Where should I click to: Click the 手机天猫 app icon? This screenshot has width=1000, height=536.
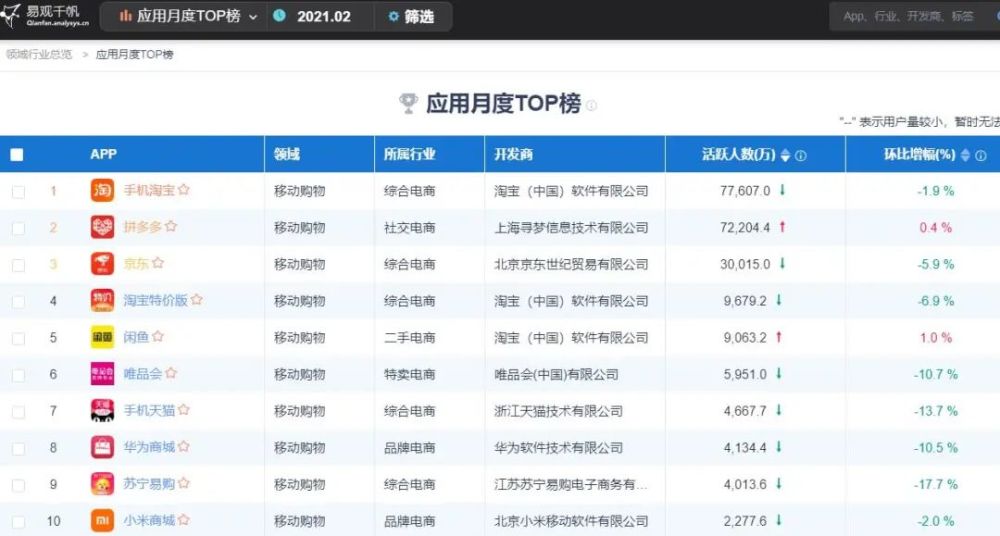102,410
